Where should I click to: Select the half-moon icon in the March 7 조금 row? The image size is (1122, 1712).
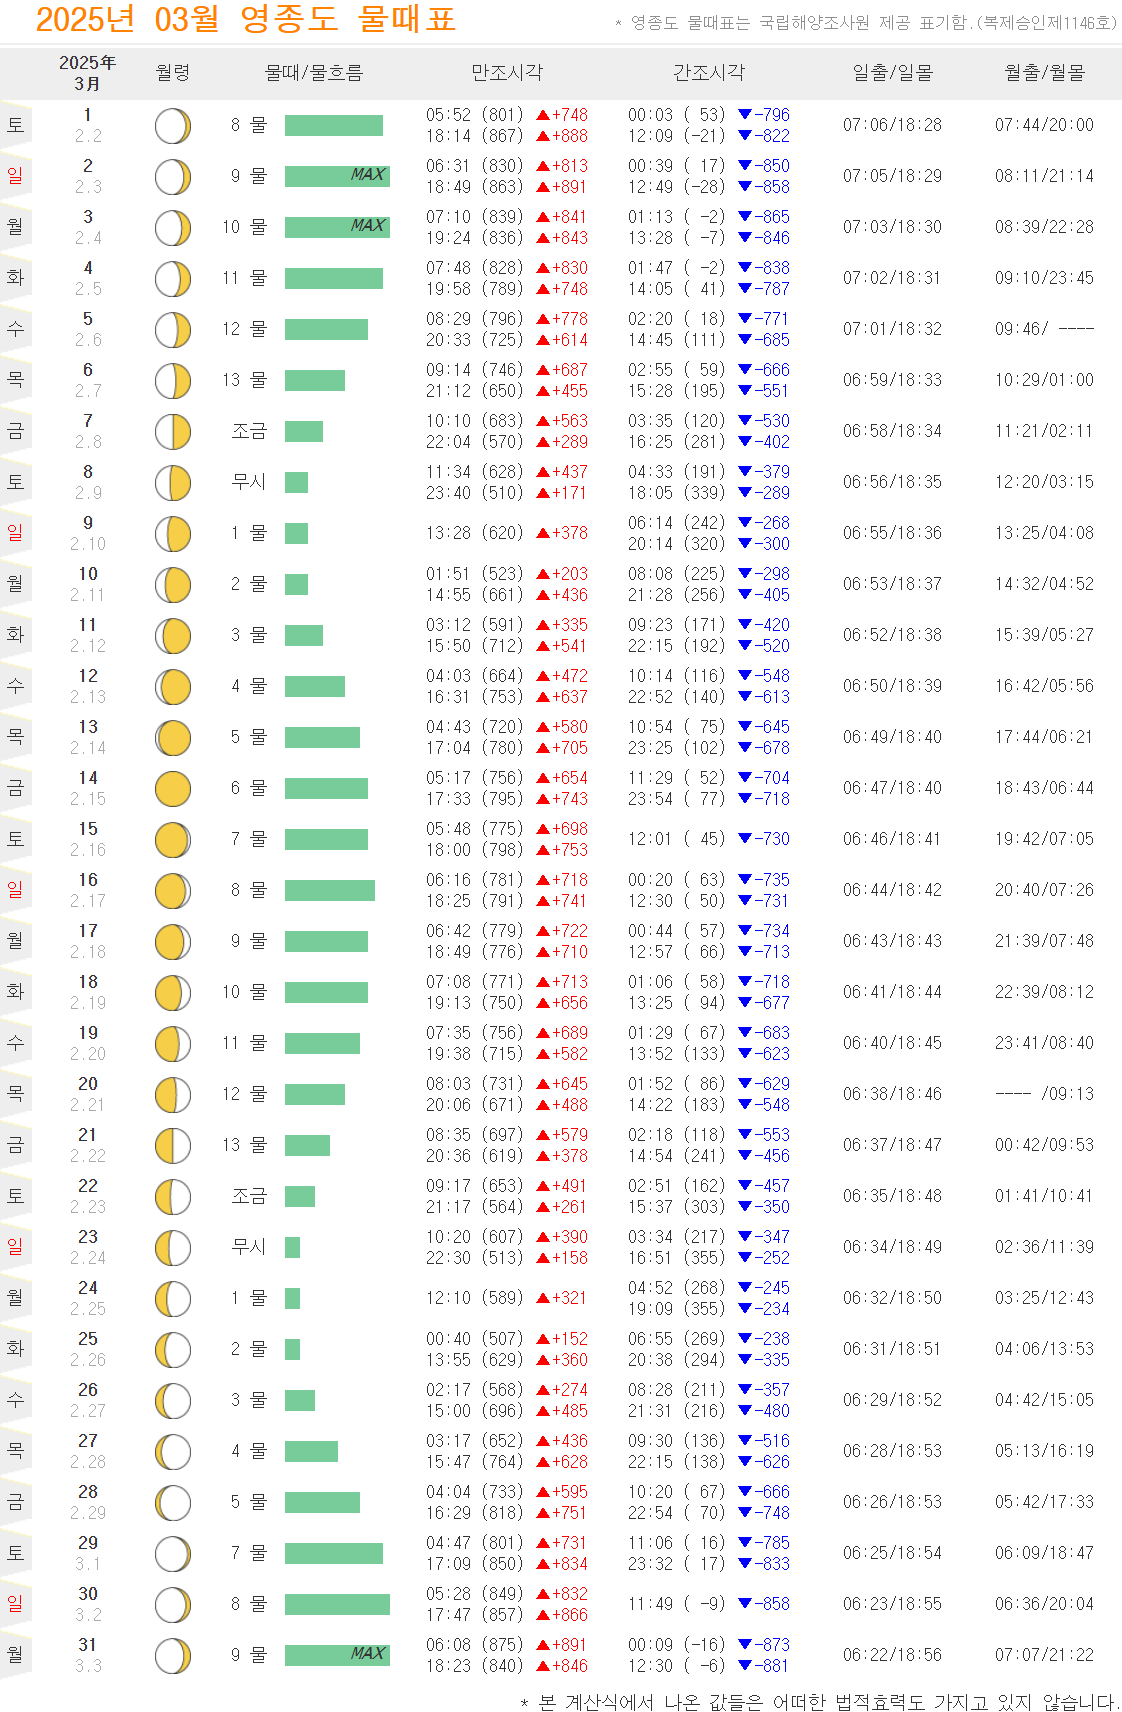click(x=173, y=432)
